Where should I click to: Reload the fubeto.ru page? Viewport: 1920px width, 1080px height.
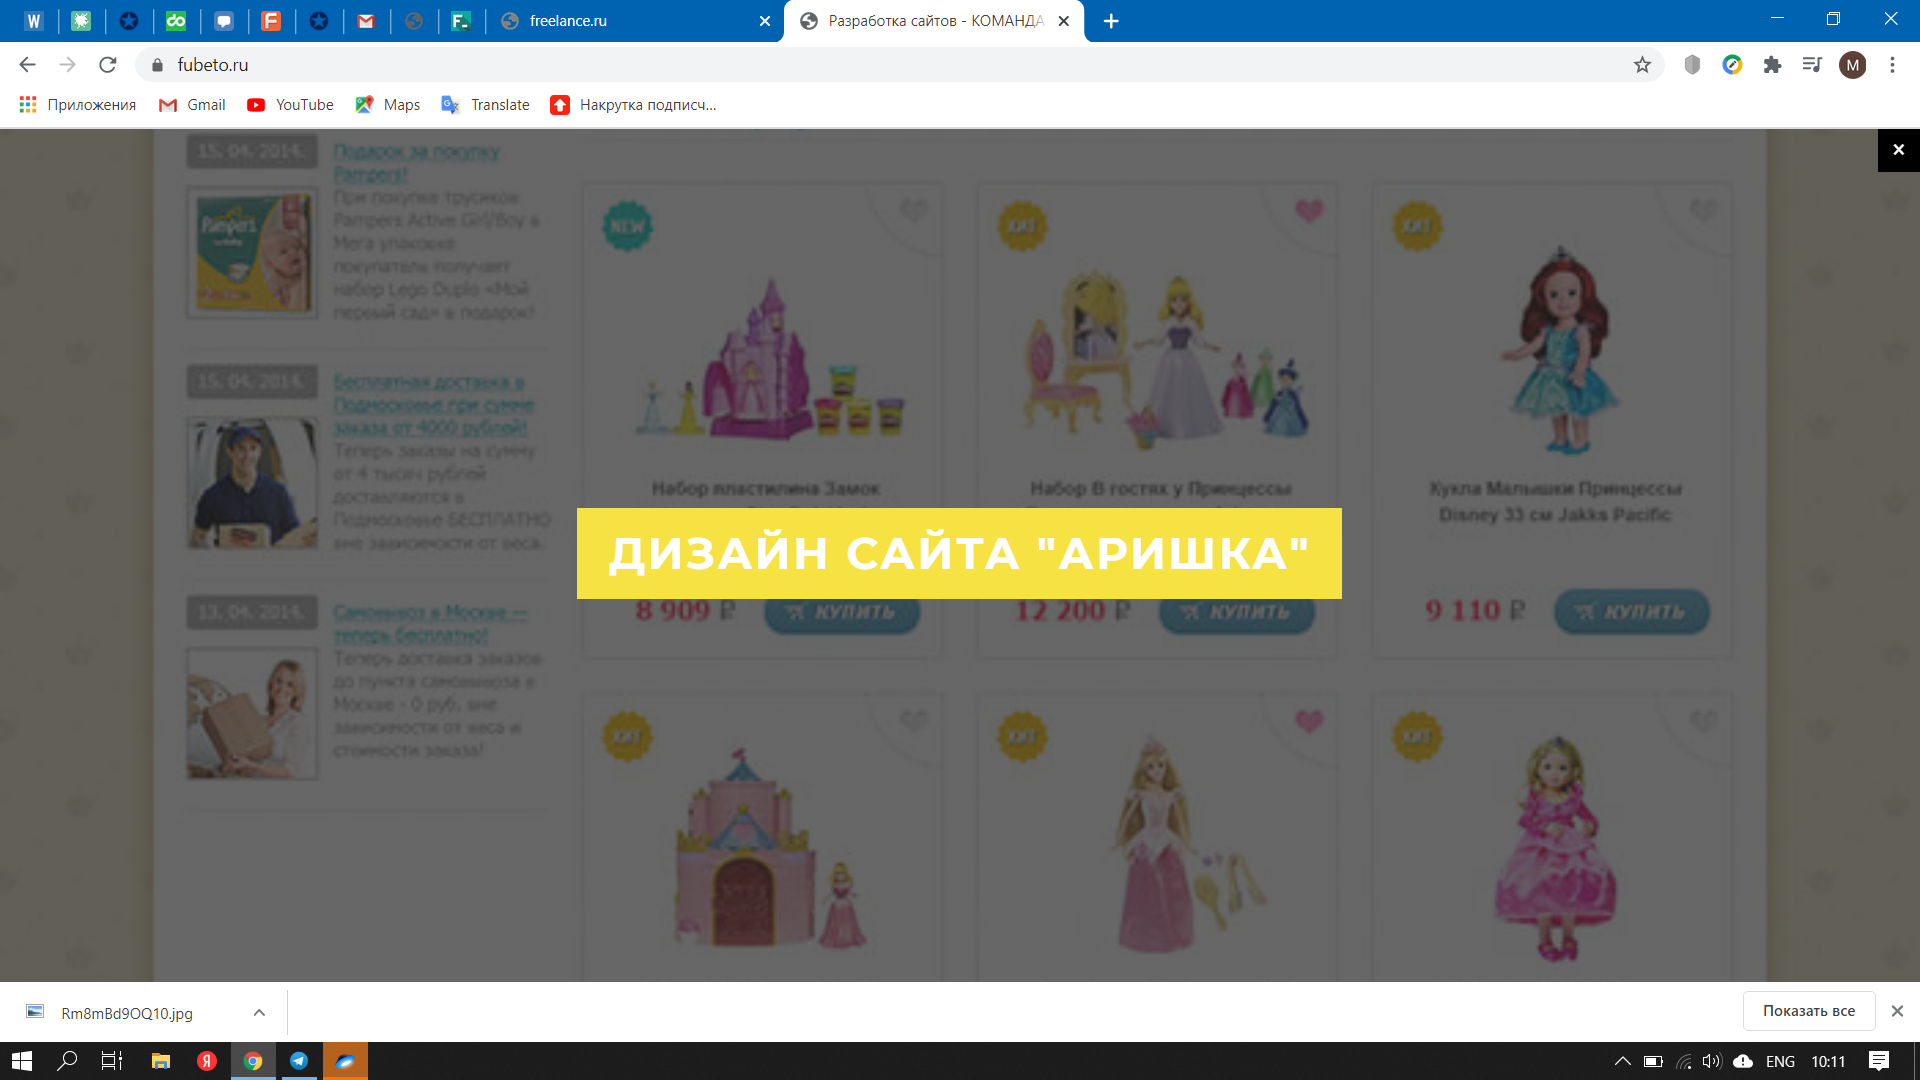coord(108,65)
